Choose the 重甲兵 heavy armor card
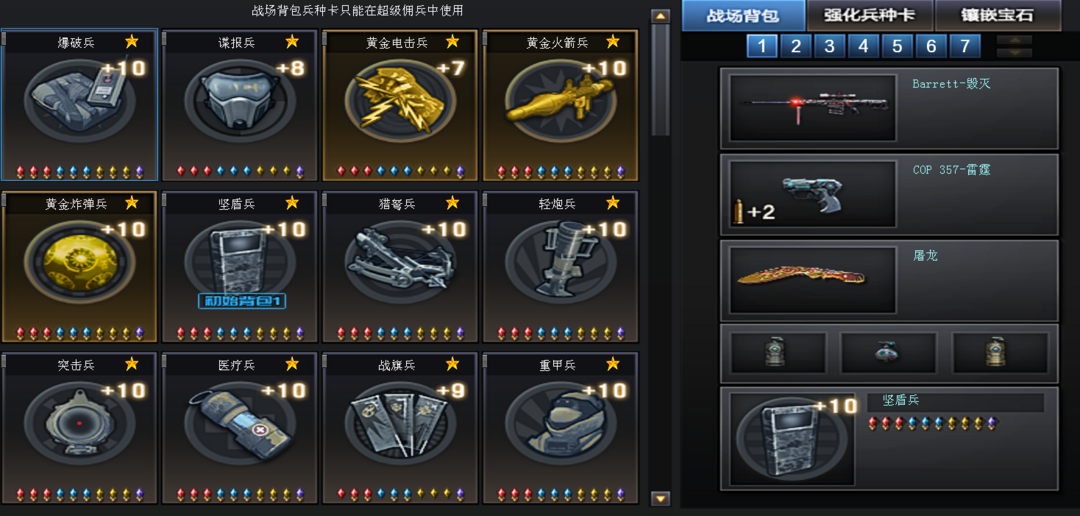1080x516 pixels. point(560,428)
